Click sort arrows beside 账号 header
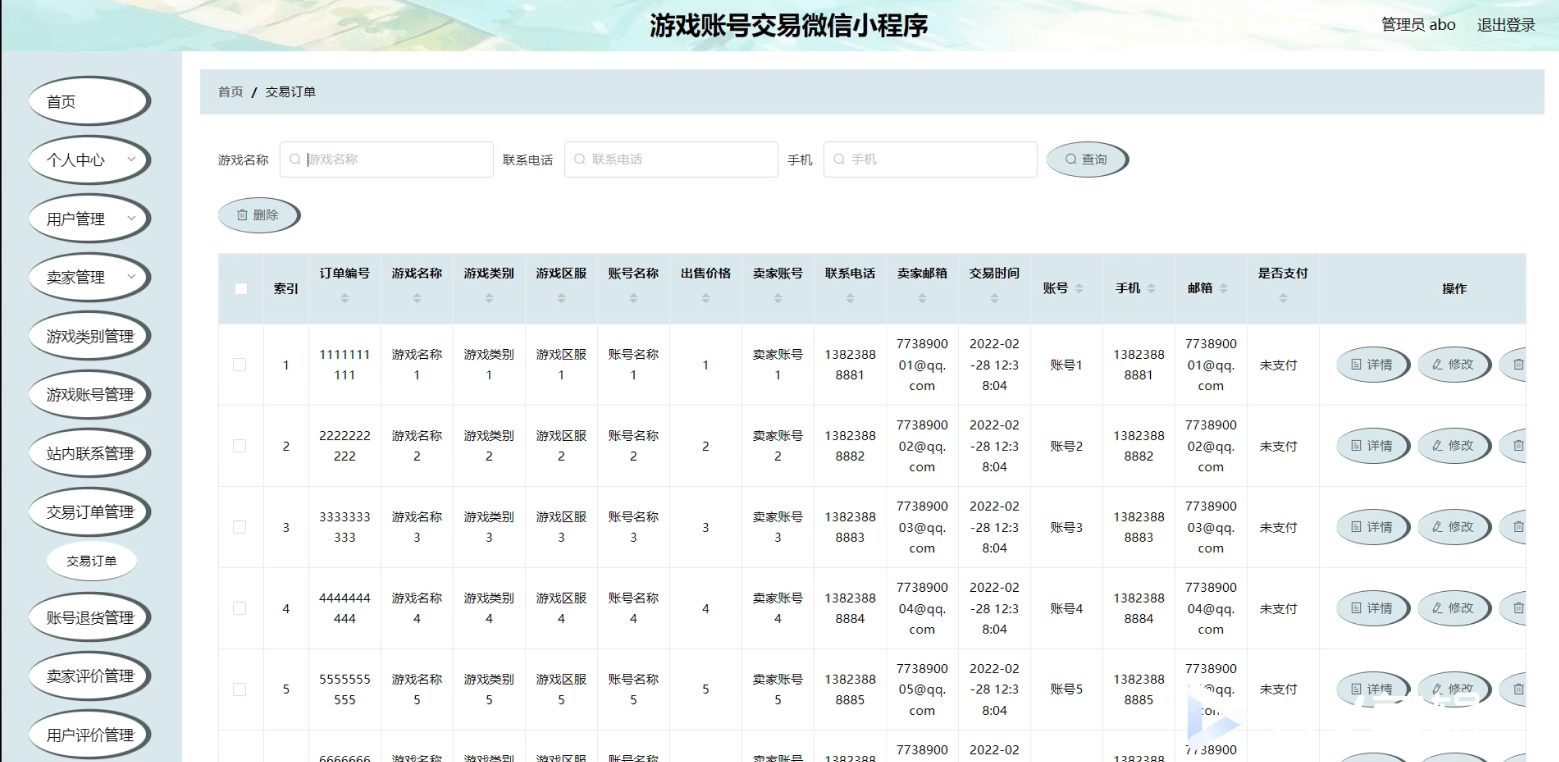The width and height of the screenshot is (1559, 762). 1078,289
